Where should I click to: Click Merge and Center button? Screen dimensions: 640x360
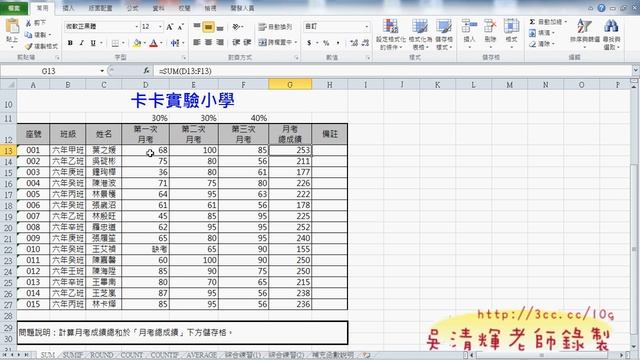pos(275,42)
